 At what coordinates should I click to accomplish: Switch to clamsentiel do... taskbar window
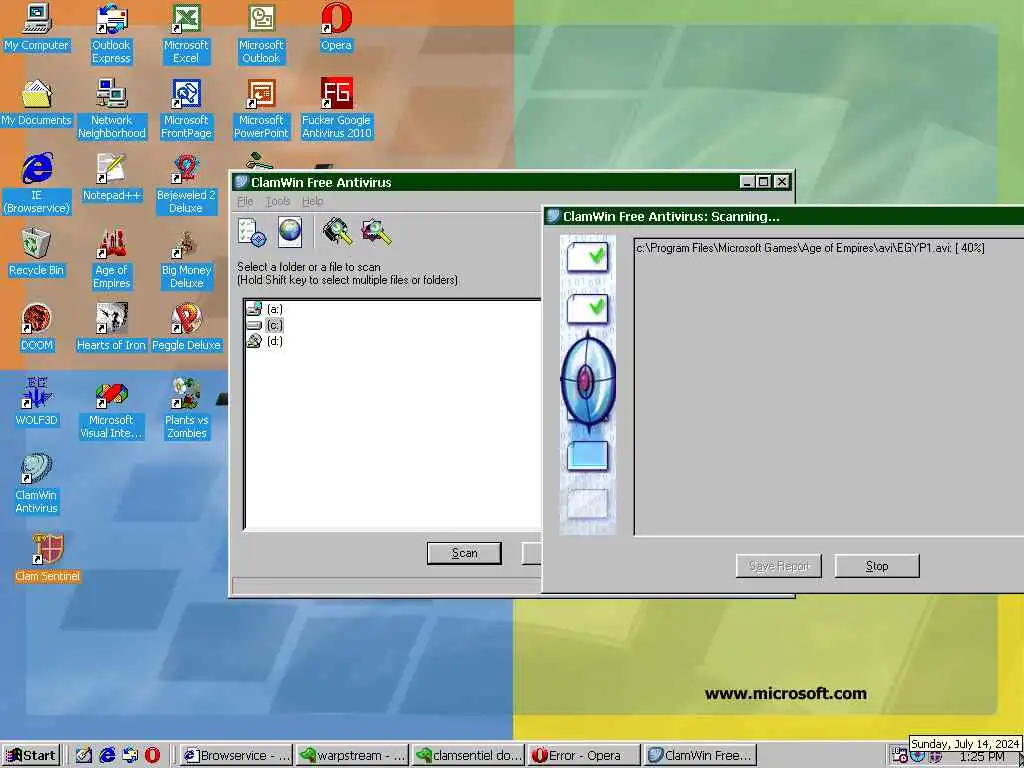[468, 756]
